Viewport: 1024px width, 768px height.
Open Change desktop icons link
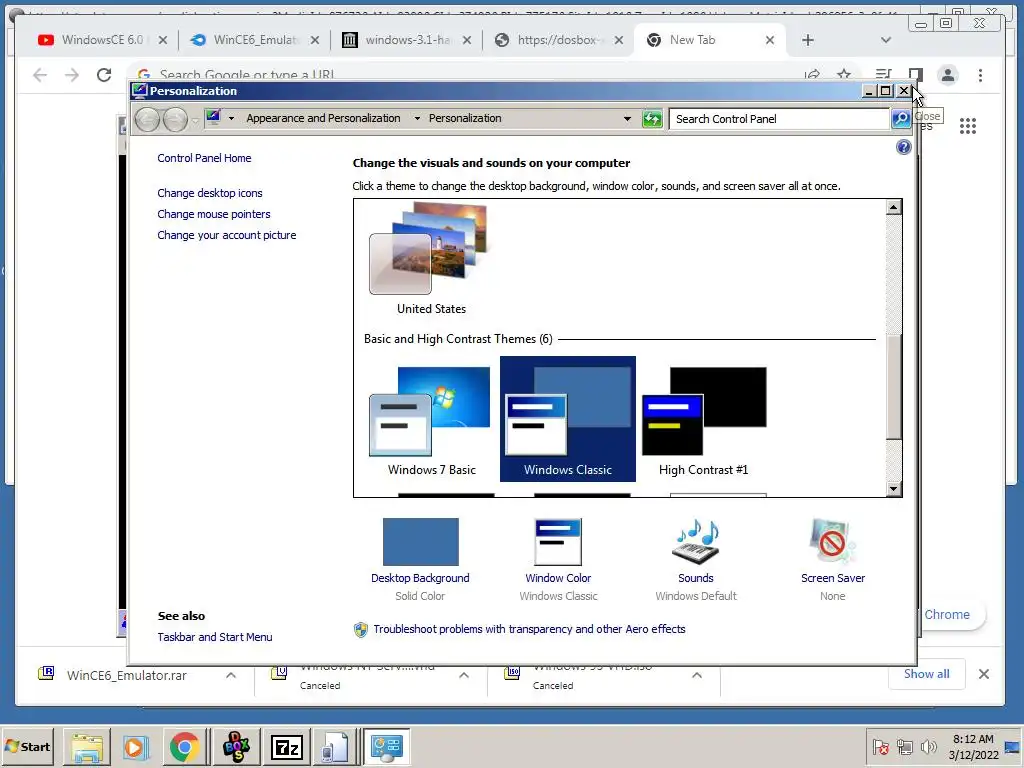point(210,193)
